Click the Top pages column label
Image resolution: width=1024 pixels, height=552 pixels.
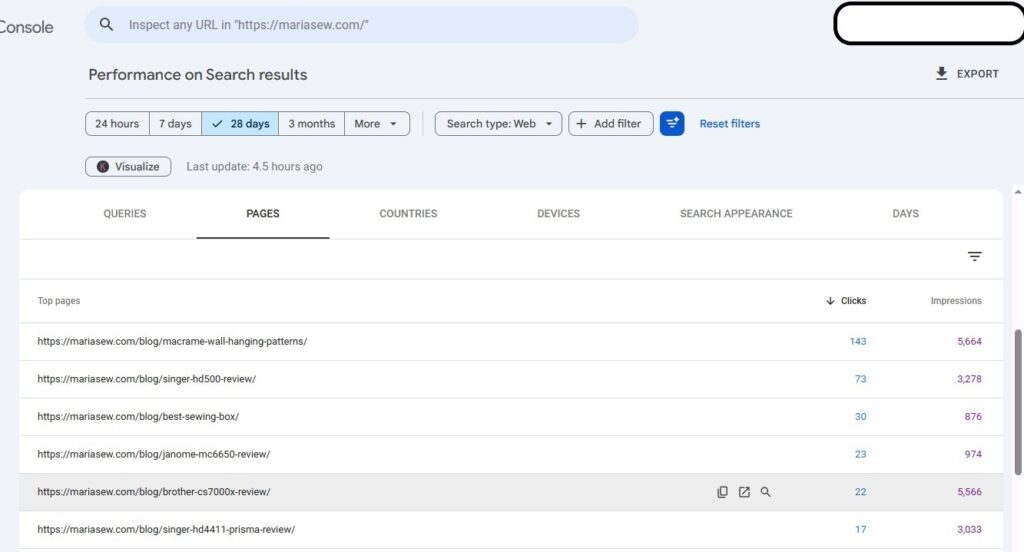tap(59, 301)
